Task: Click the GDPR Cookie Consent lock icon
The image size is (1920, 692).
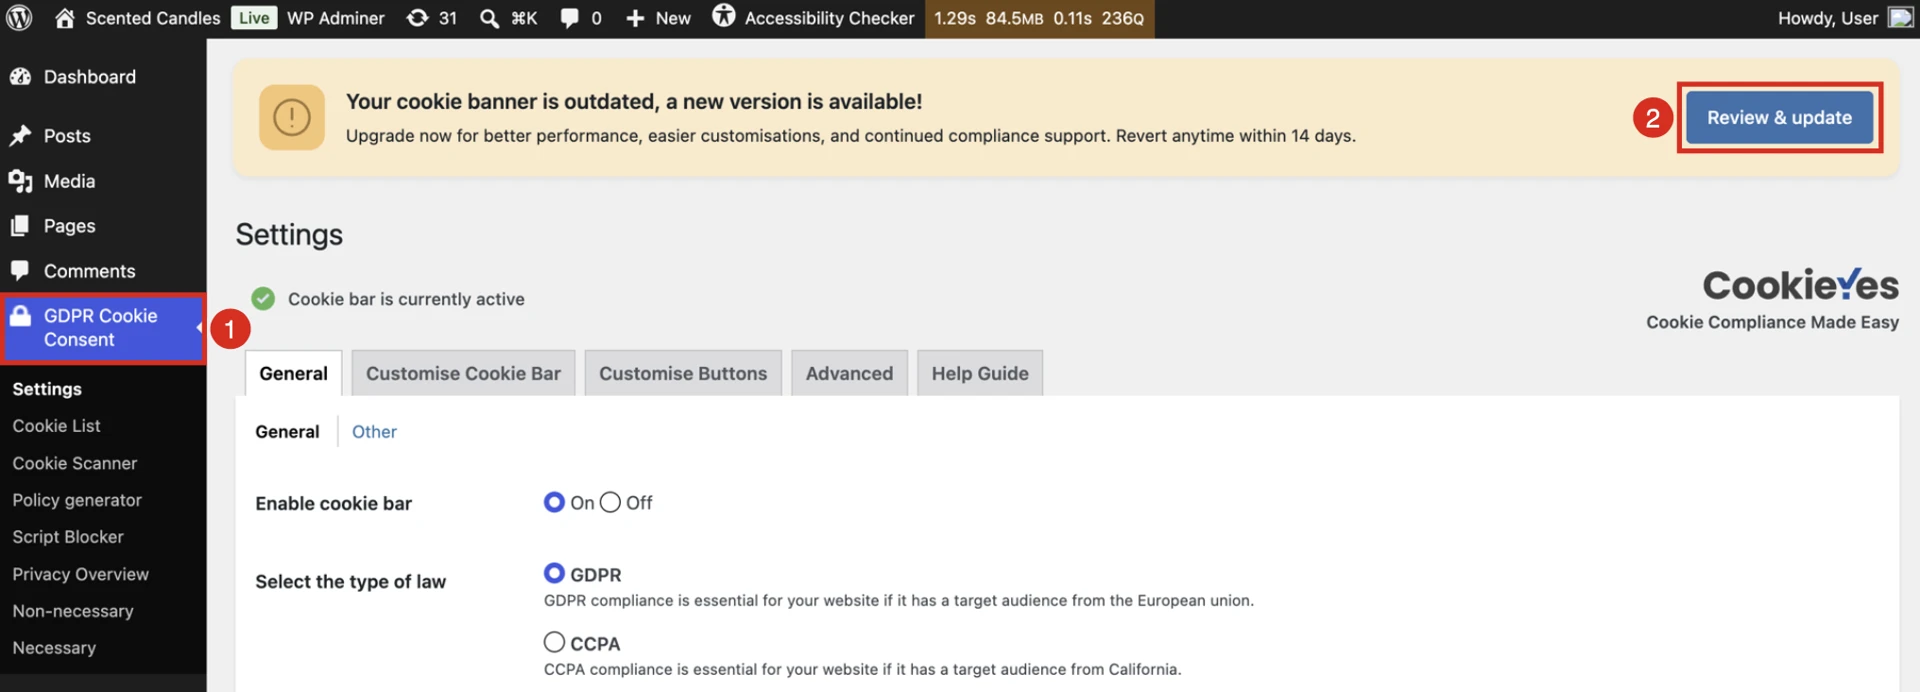Action: pyautogui.click(x=20, y=316)
